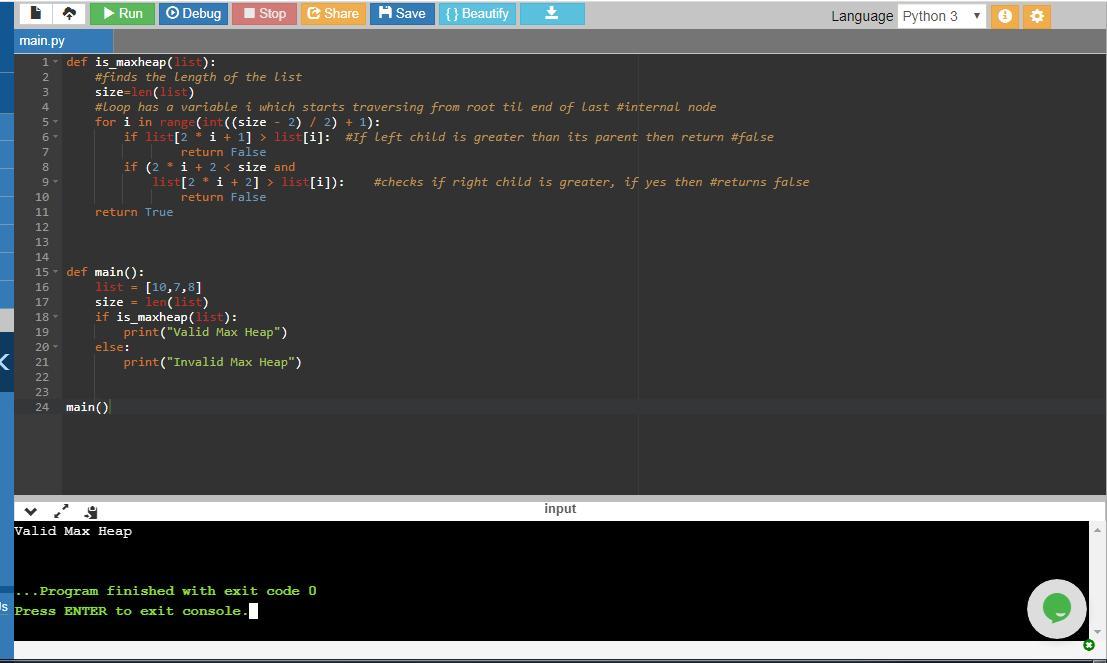This screenshot has width=1107, height=663.
Task: Open the settings gear icon
Action: click(x=1037, y=16)
